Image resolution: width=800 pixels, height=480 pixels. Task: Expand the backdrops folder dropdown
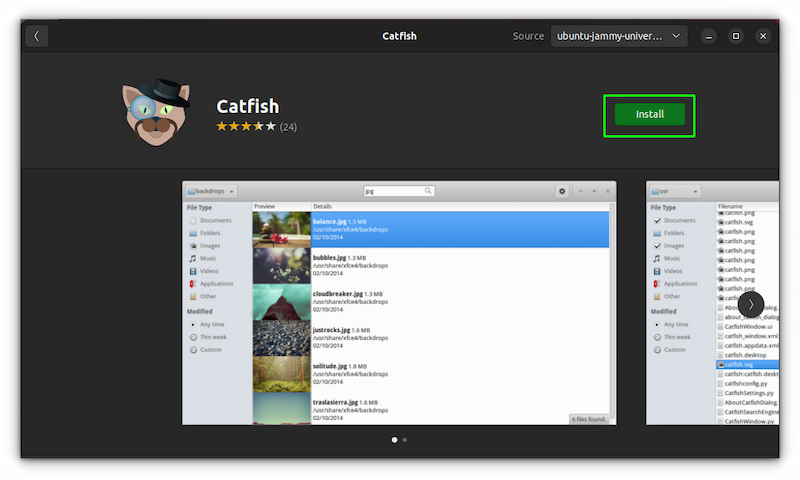[x=211, y=191]
